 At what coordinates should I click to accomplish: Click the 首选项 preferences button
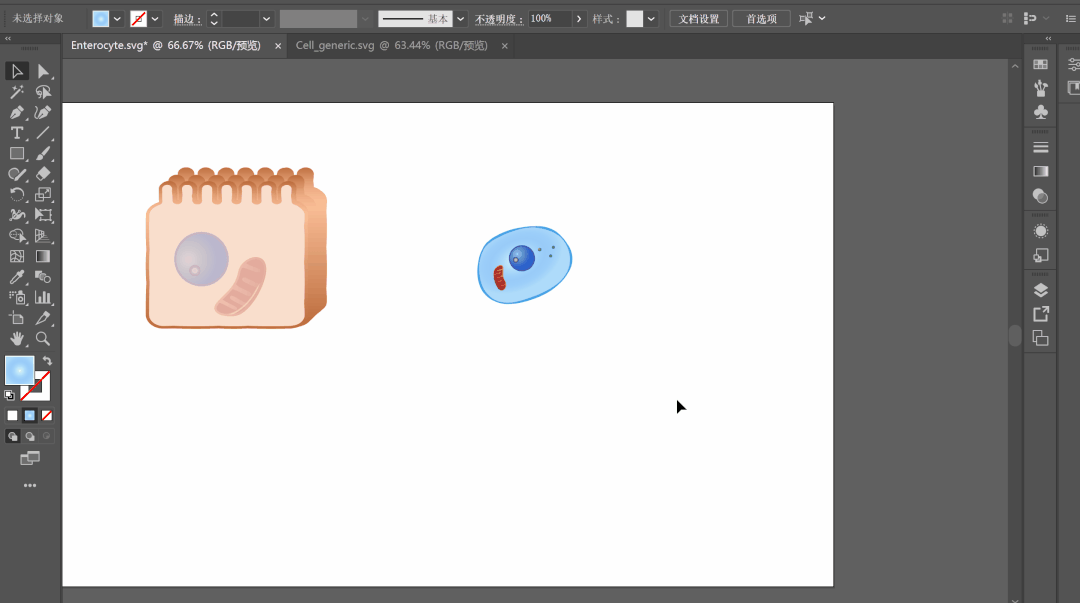point(761,19)
